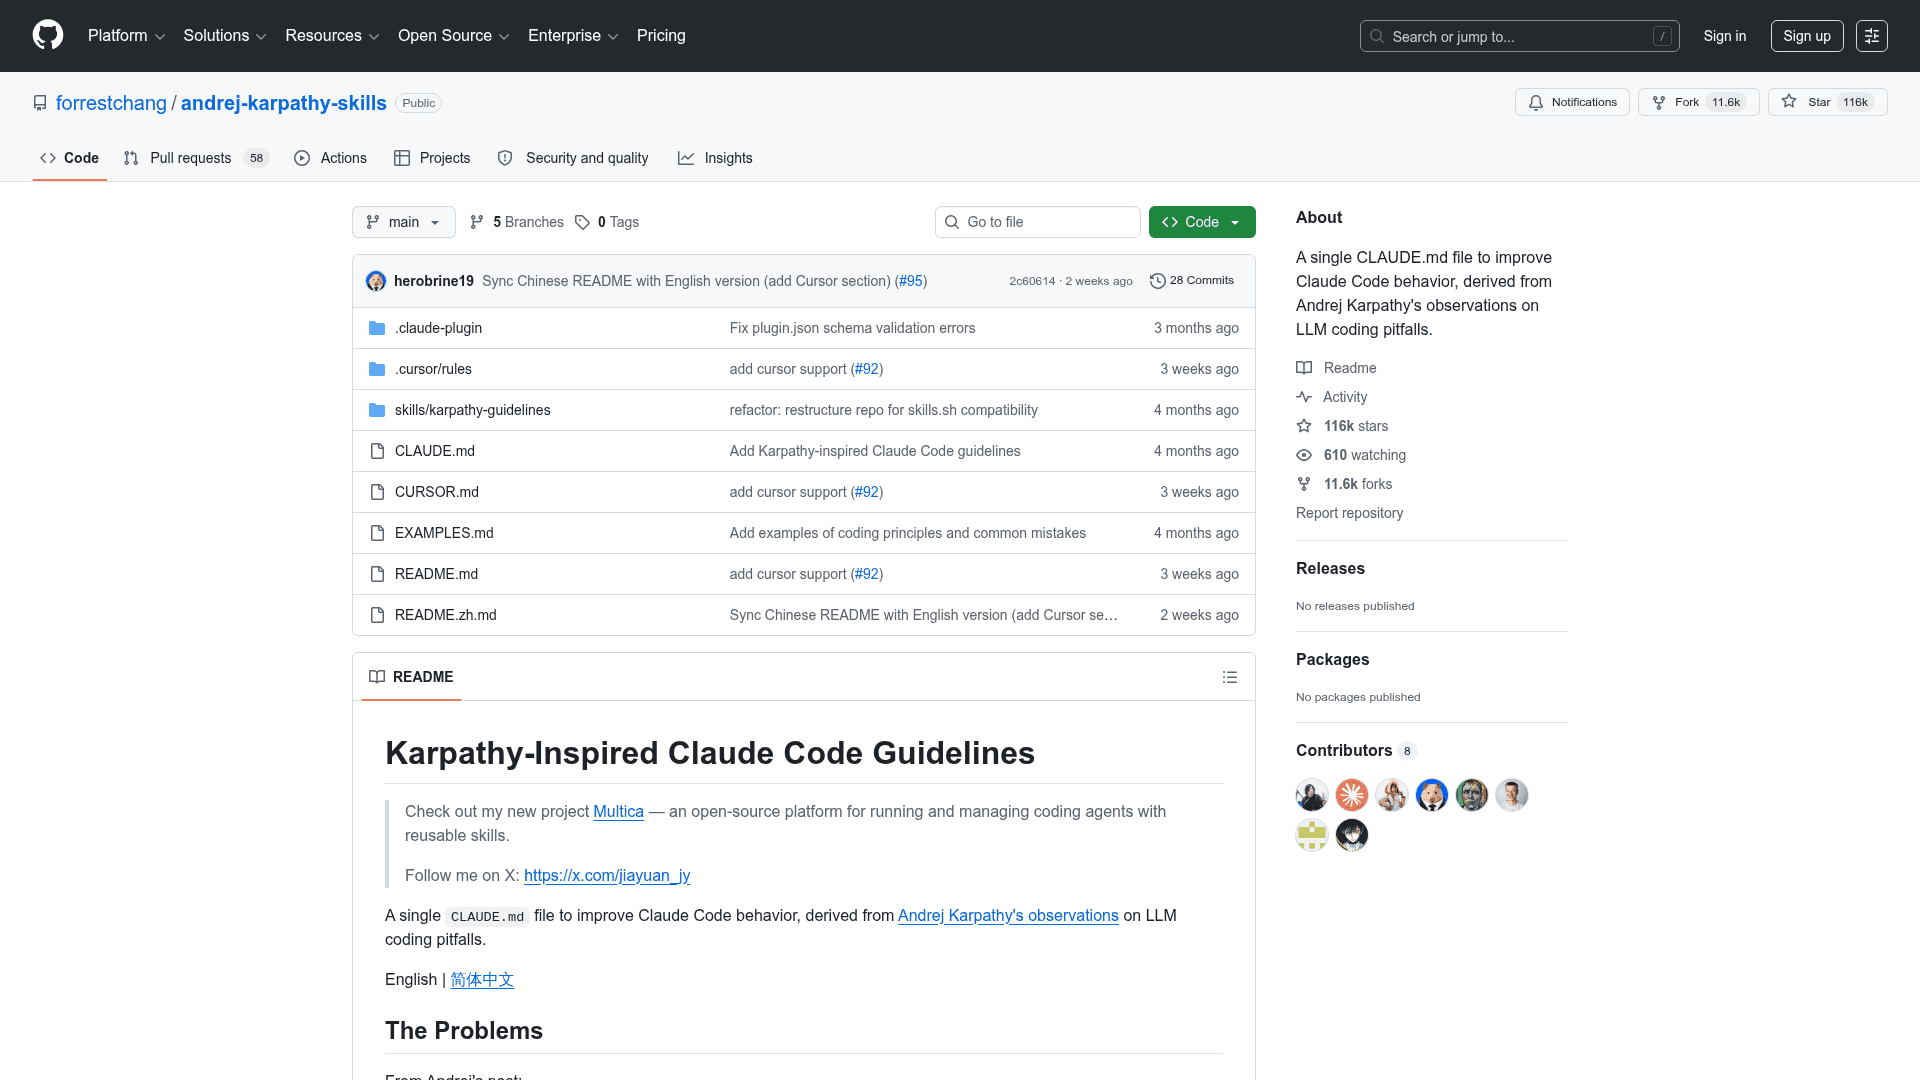
Task: Click the blue-ringed contributor avatar
Action: click(x=1432, y=795)
